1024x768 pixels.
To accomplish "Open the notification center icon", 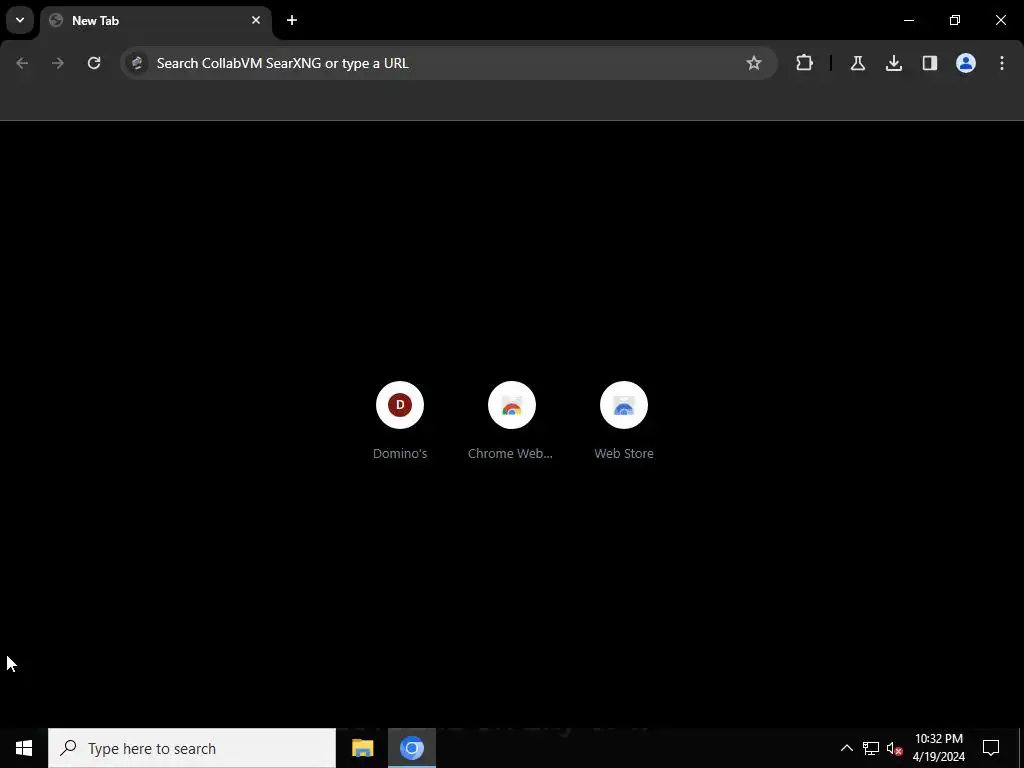I will tap(991, 748).
